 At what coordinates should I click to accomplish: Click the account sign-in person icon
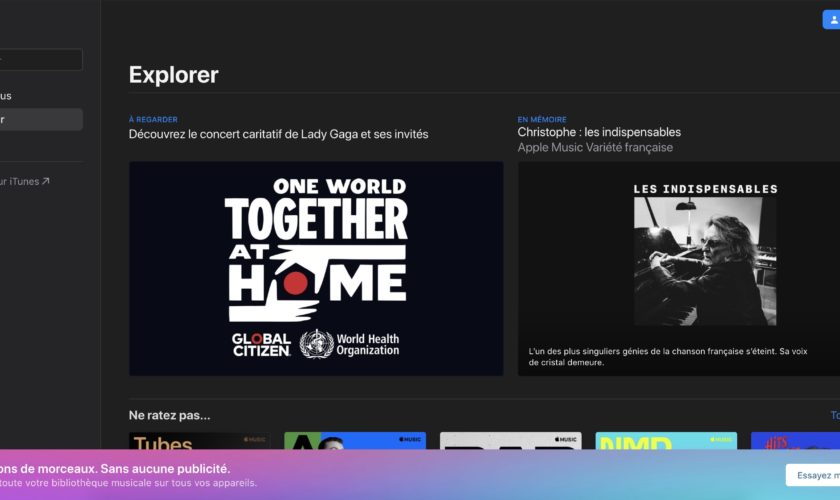tap(831, 20)
